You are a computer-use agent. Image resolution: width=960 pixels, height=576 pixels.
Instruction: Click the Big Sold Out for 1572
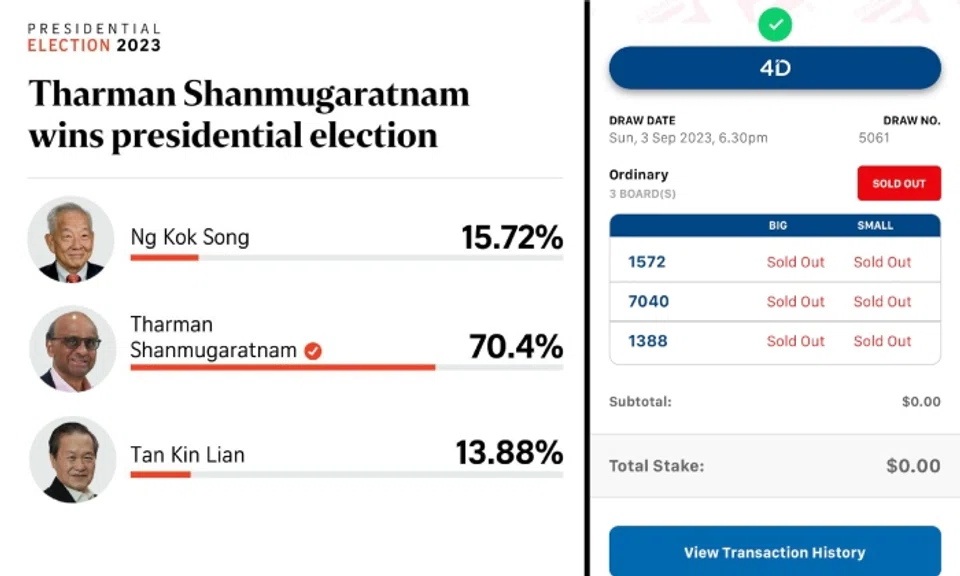point(796,262)
